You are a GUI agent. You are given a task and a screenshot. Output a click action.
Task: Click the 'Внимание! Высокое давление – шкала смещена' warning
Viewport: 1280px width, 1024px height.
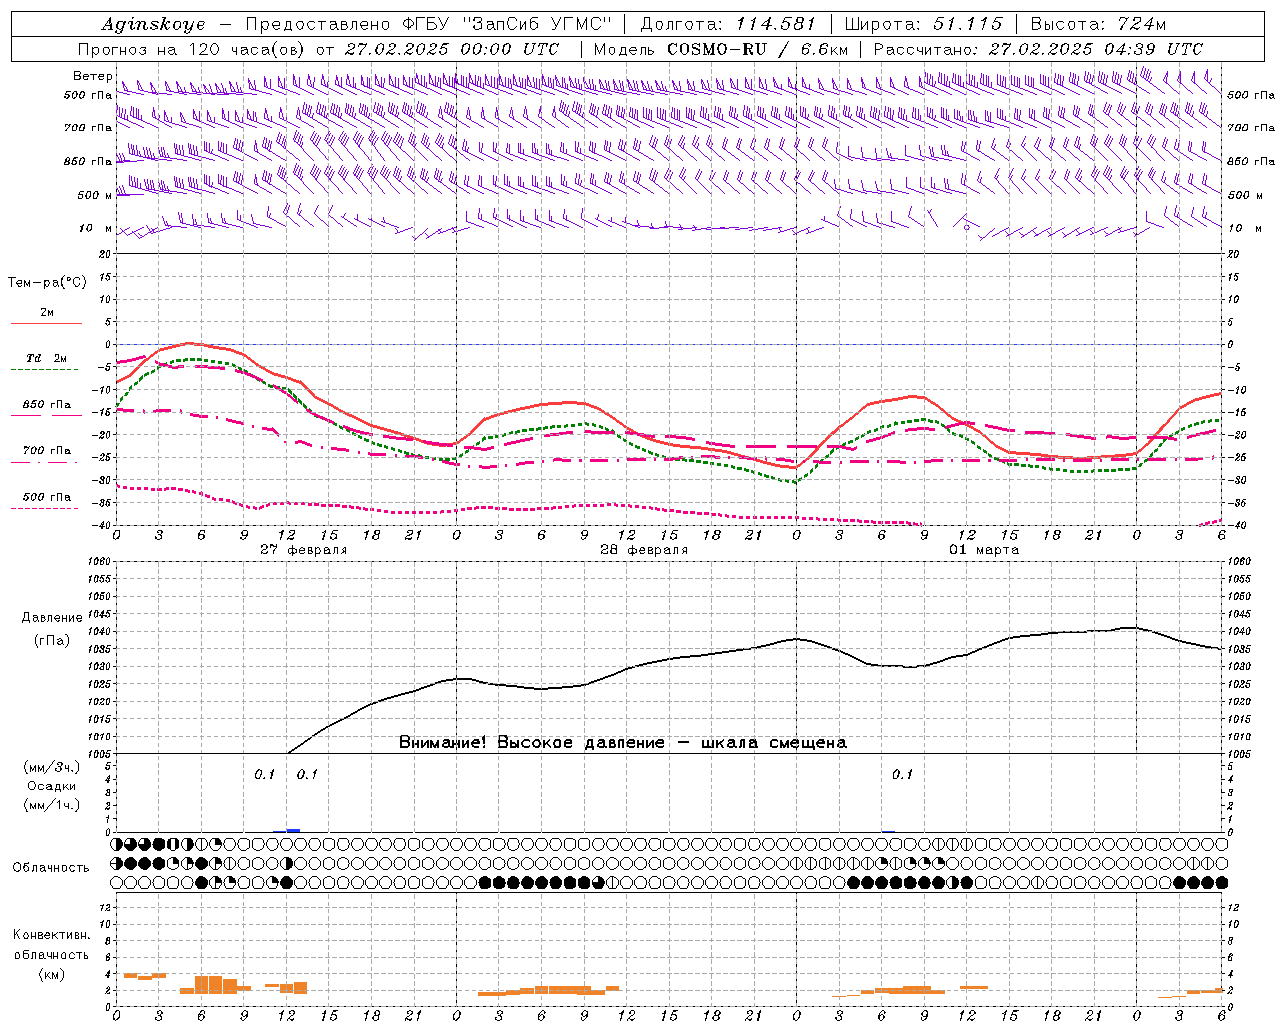[623, 742]
